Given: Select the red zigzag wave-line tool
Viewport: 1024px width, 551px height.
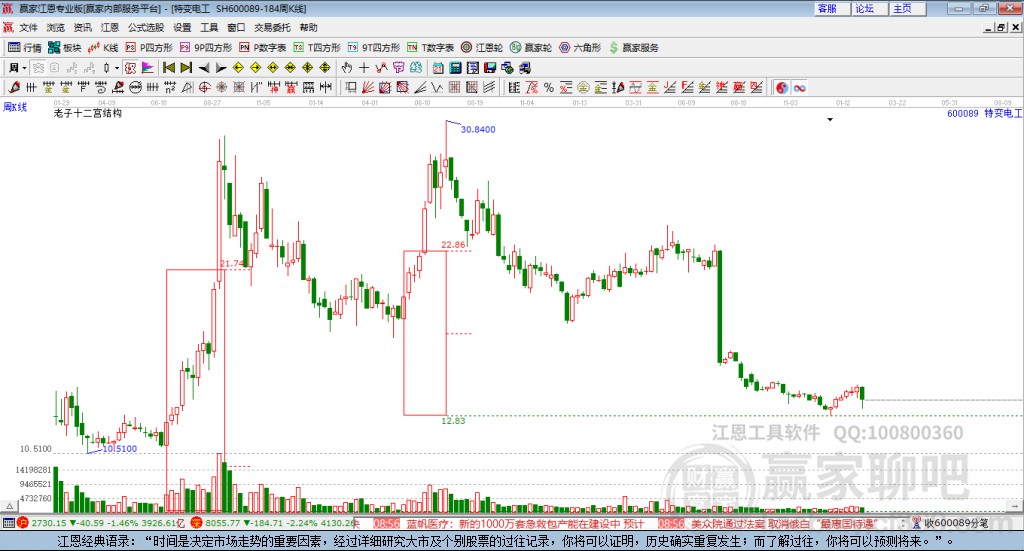Looking at the screenshot, I should (381, 68).
